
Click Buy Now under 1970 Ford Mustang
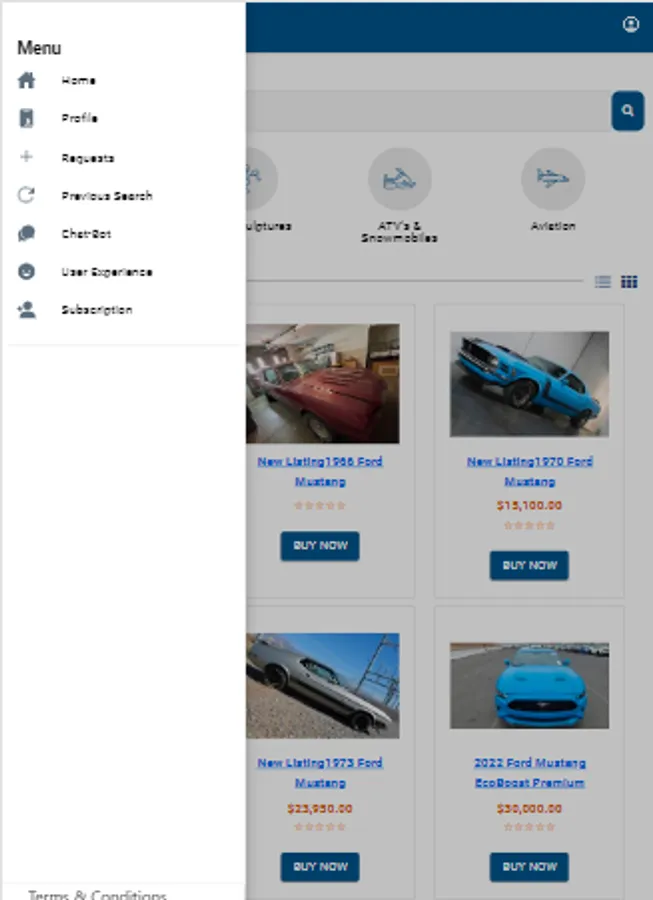[530, 565]
